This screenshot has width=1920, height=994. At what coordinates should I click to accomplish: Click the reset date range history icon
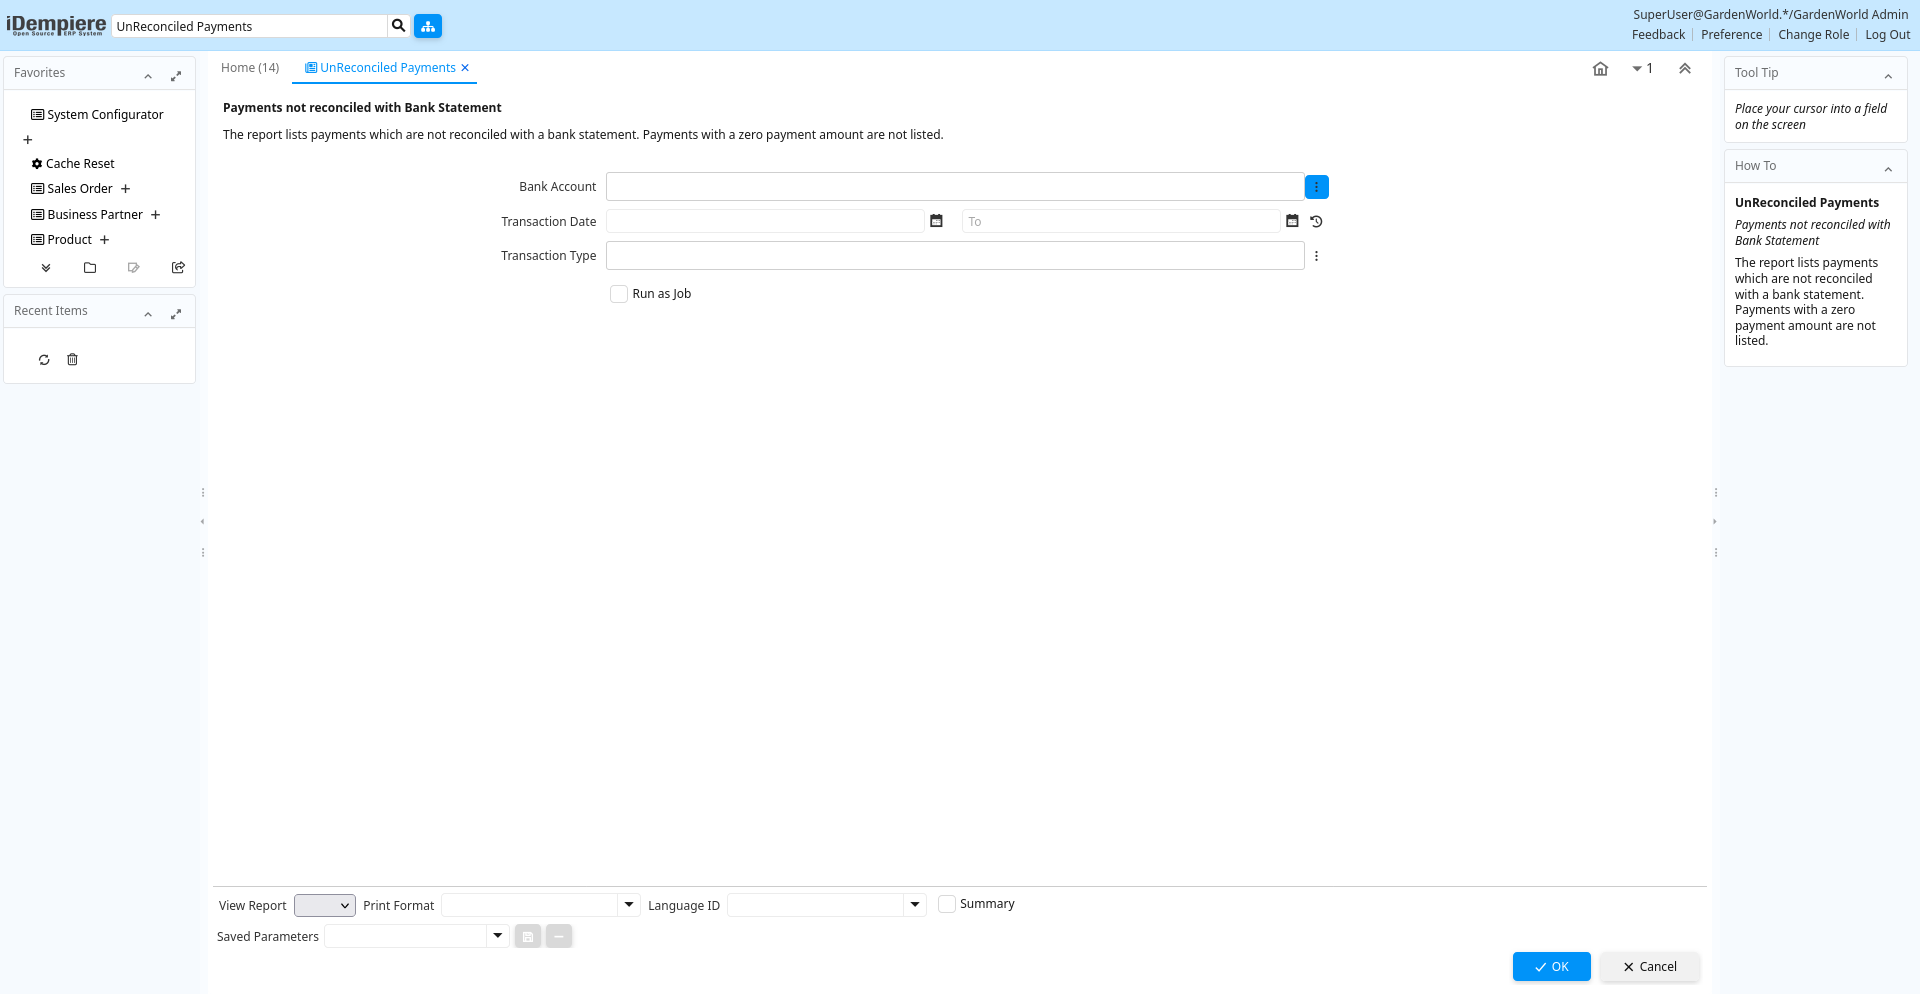pyautogui.click(x=1316, y=221)
